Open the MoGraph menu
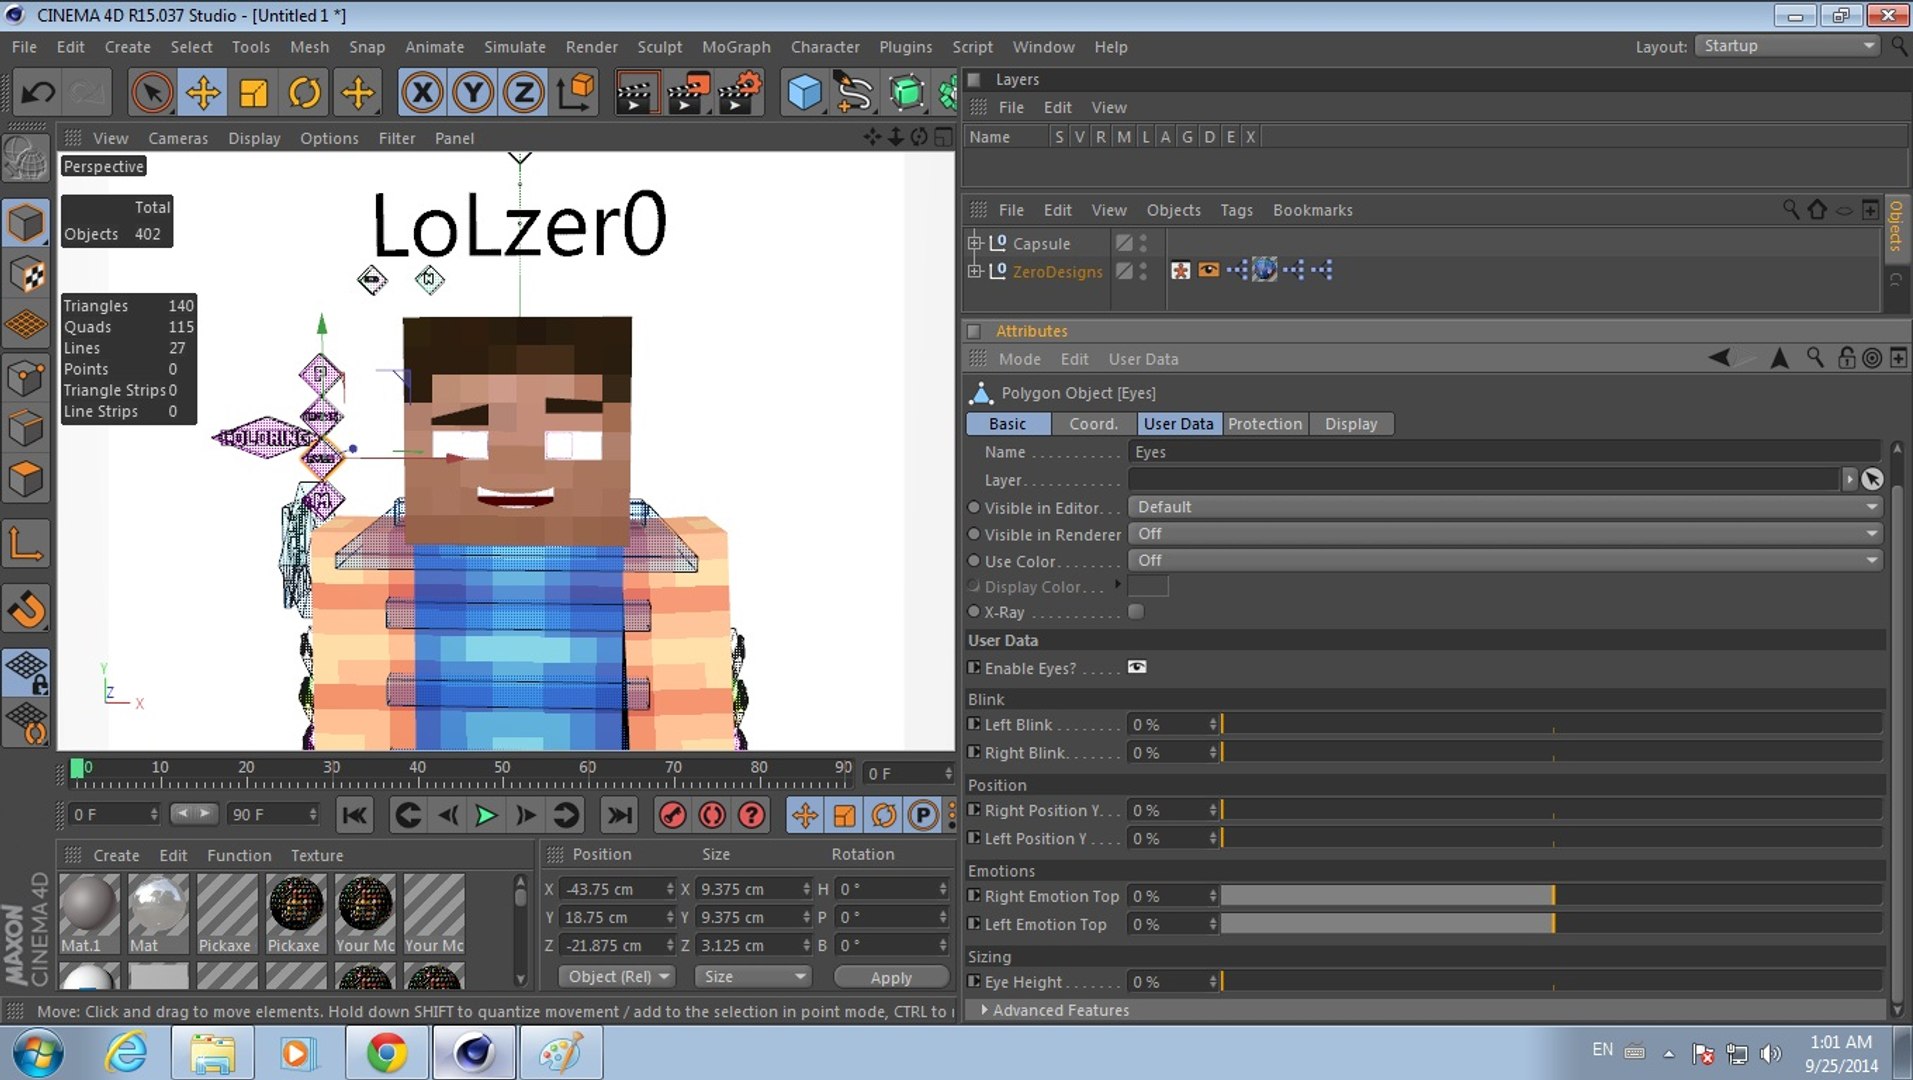This screenshot has height=1080, width=1913. (x=736, y=47)
